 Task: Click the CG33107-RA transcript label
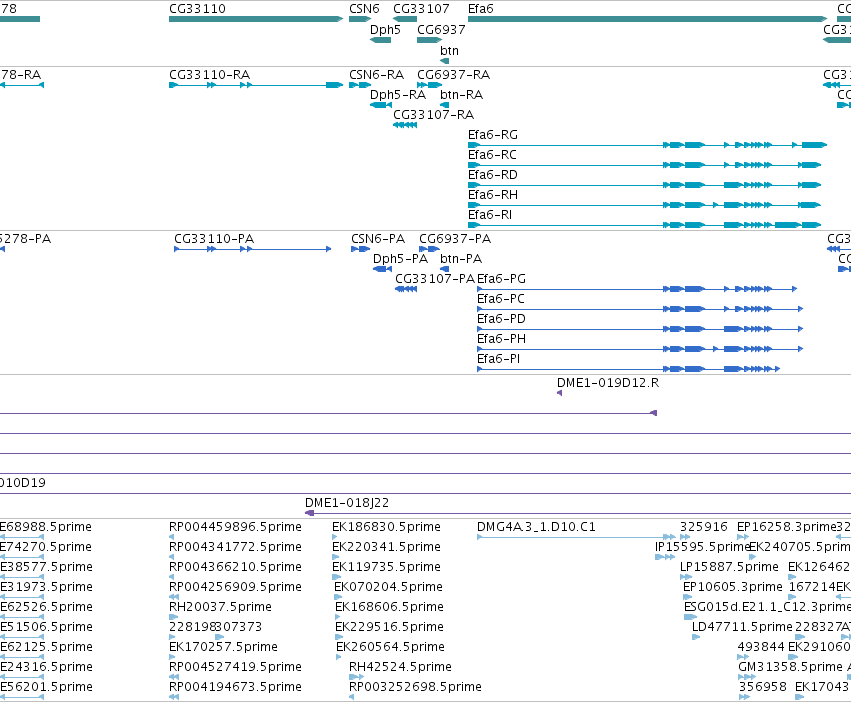click(x=433, y=115)
